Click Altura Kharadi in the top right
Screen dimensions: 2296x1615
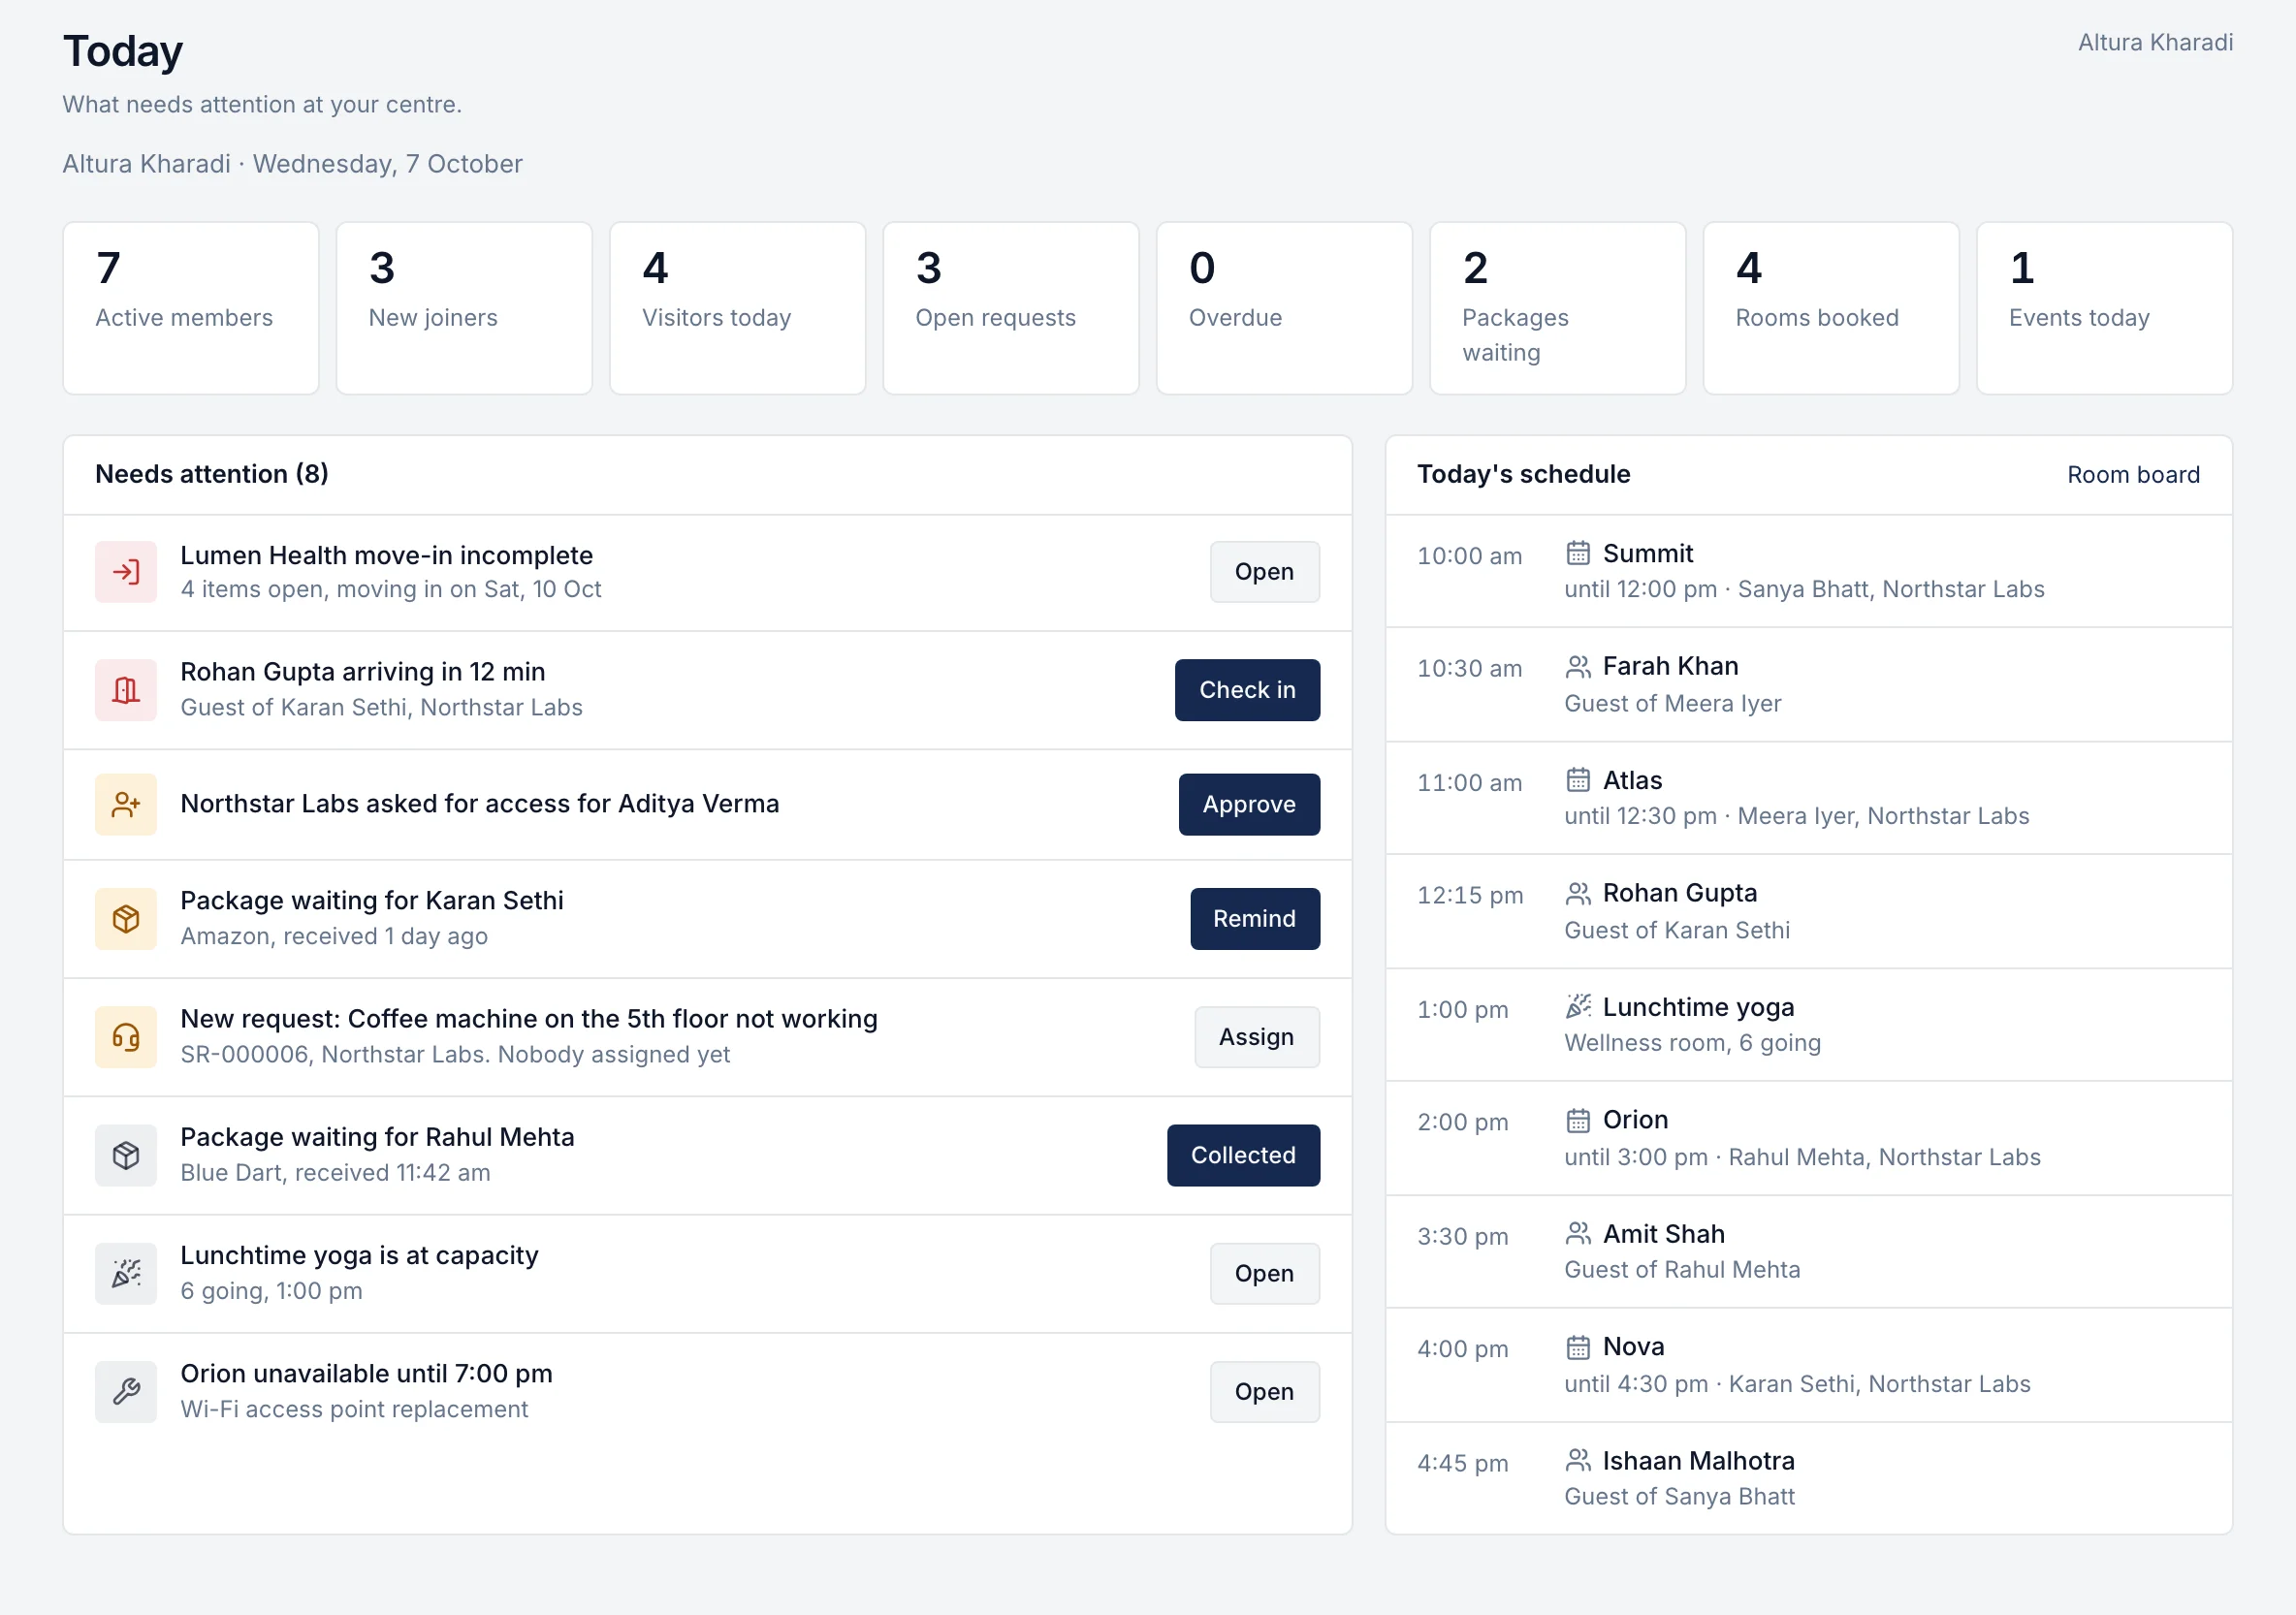click(x=2155, y=42)
